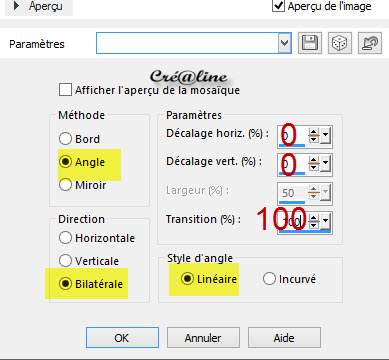Image resolution: width=389 pixels, height=360 pixels.
Task: Toggle Aperçu de l'image checkbox
Action: [278, 6]
